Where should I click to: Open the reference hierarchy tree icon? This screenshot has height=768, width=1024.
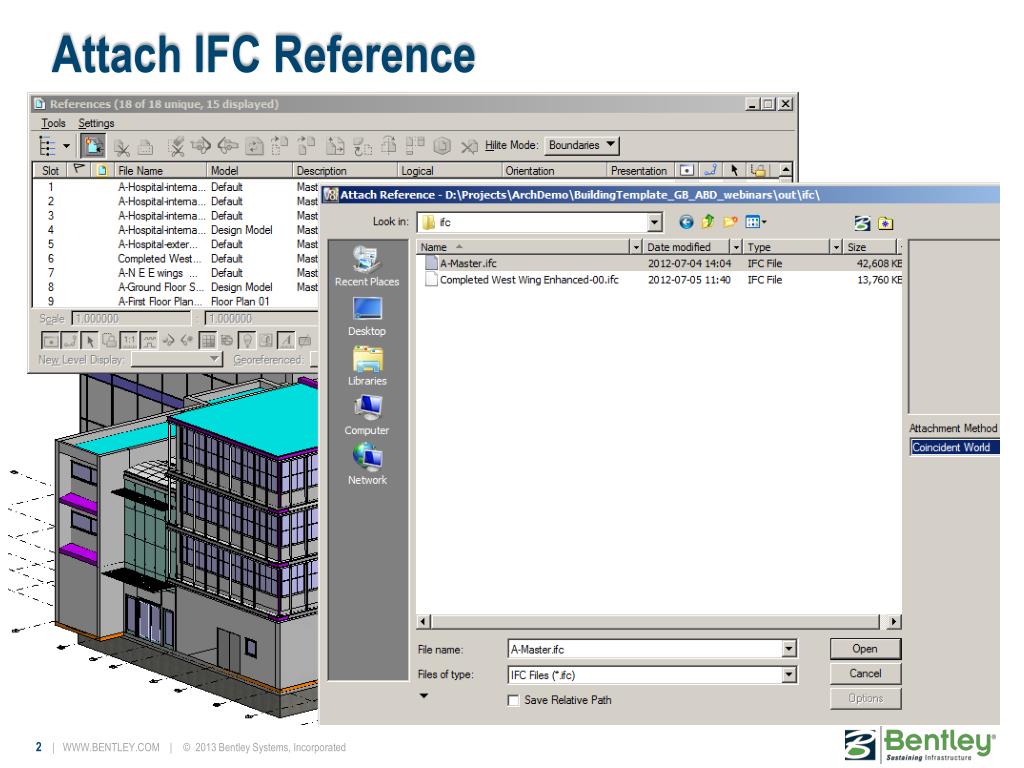click(48, 146)
